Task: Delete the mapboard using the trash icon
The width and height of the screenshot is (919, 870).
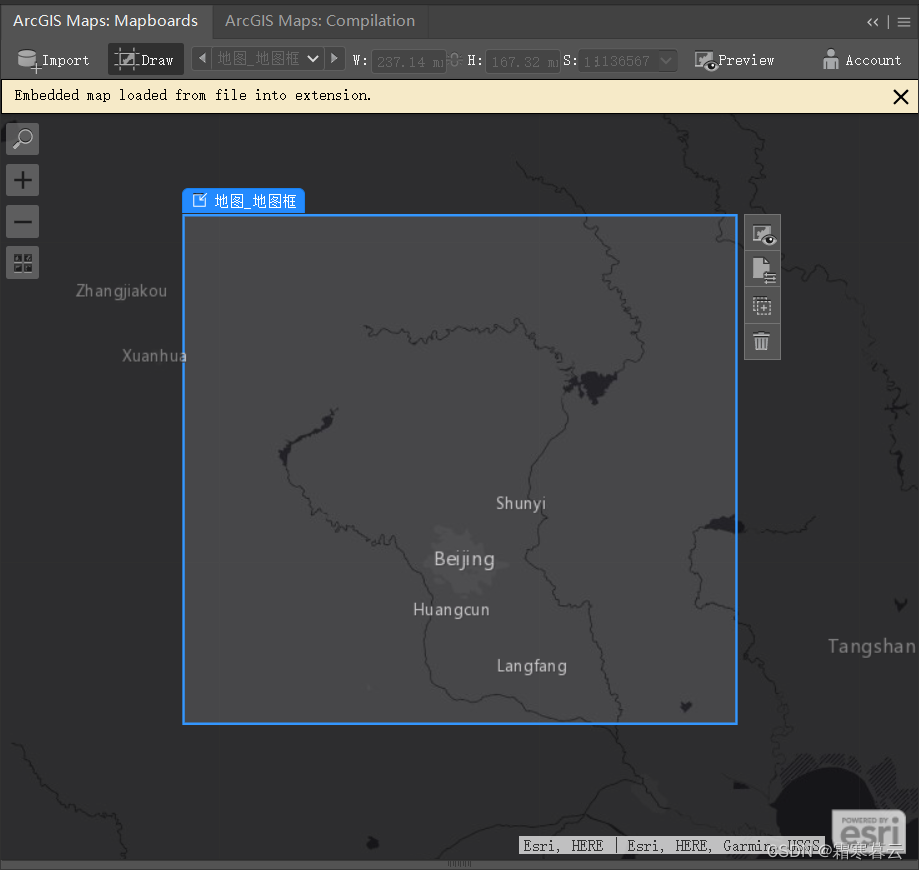Action: pyautogui.click(x=762, y=341)
